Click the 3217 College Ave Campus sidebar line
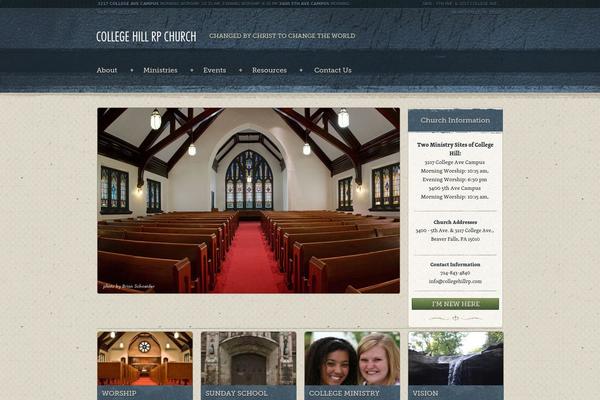 [455, 162]
